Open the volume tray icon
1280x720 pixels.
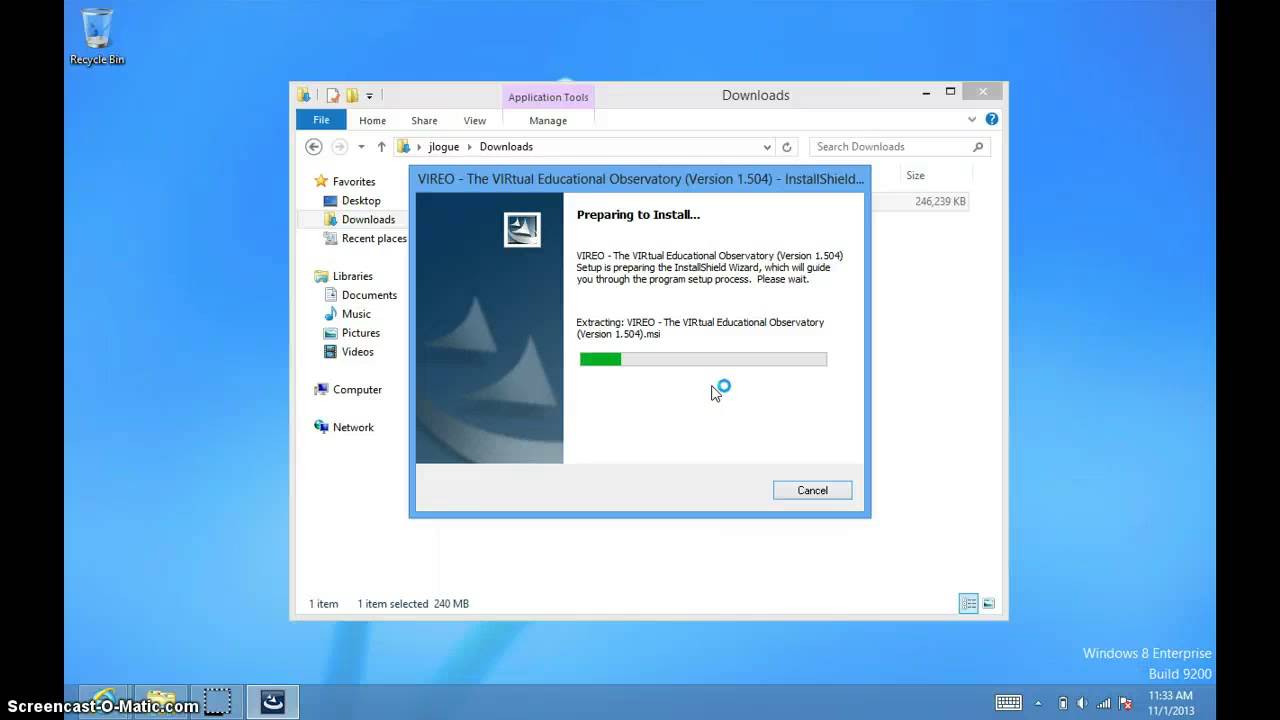point(1081,703)
